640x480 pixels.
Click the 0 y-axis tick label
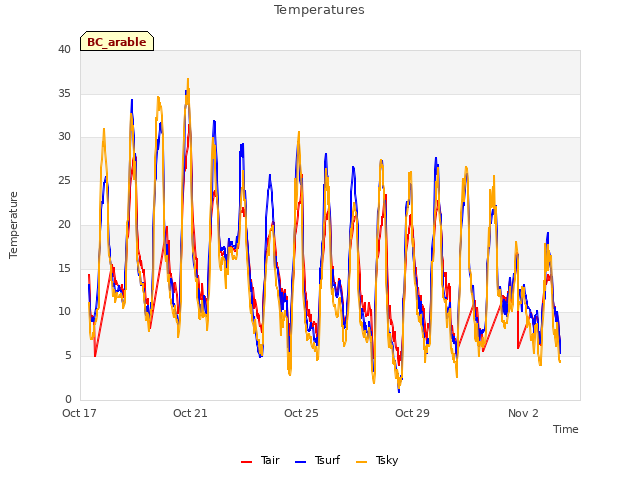click(68, 399)
